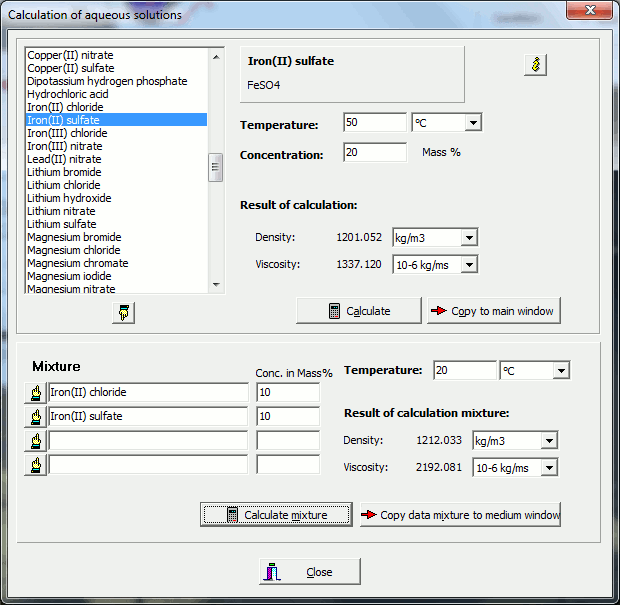620x605 pixels.
Task: Click the hand icon beside the Iron(II) sulfate mixture row
Action: point(35,416)
